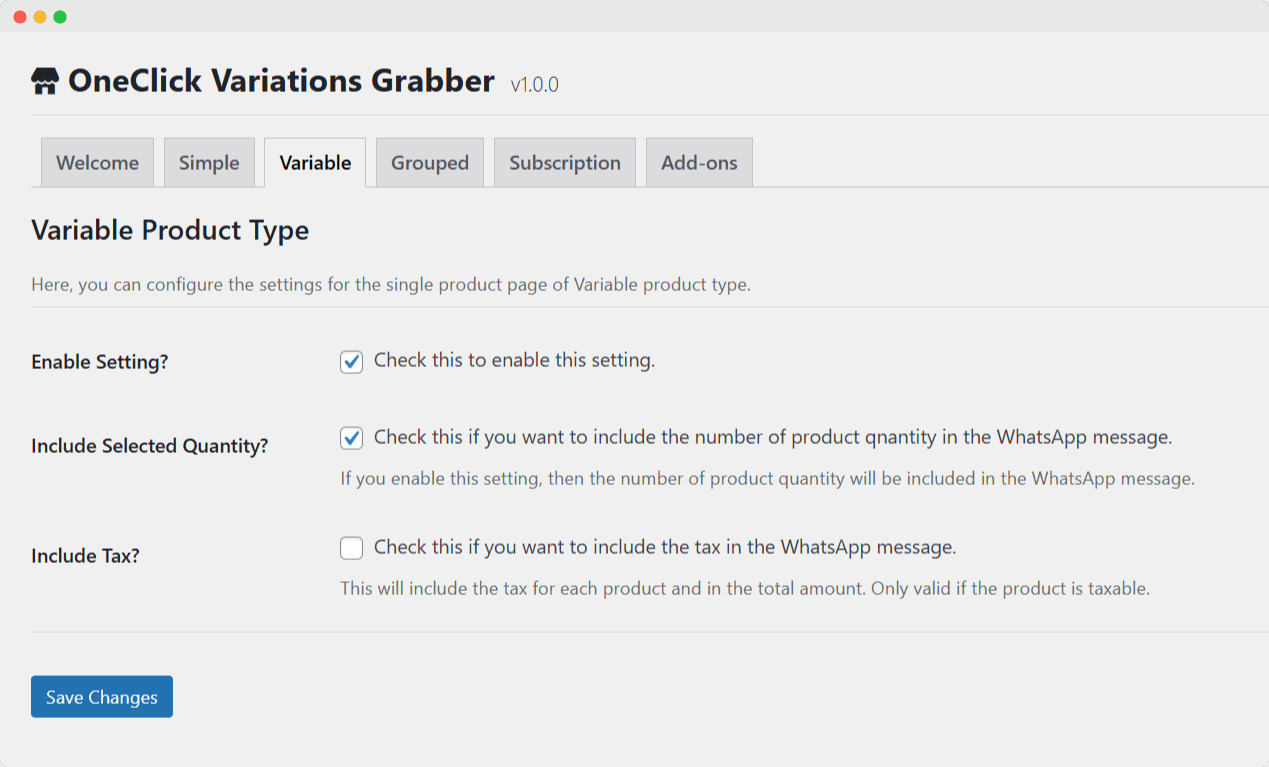This screenshot has width=1269, height=767.
Task: Switch to the Grouped tab
Action: coord(429,162)
